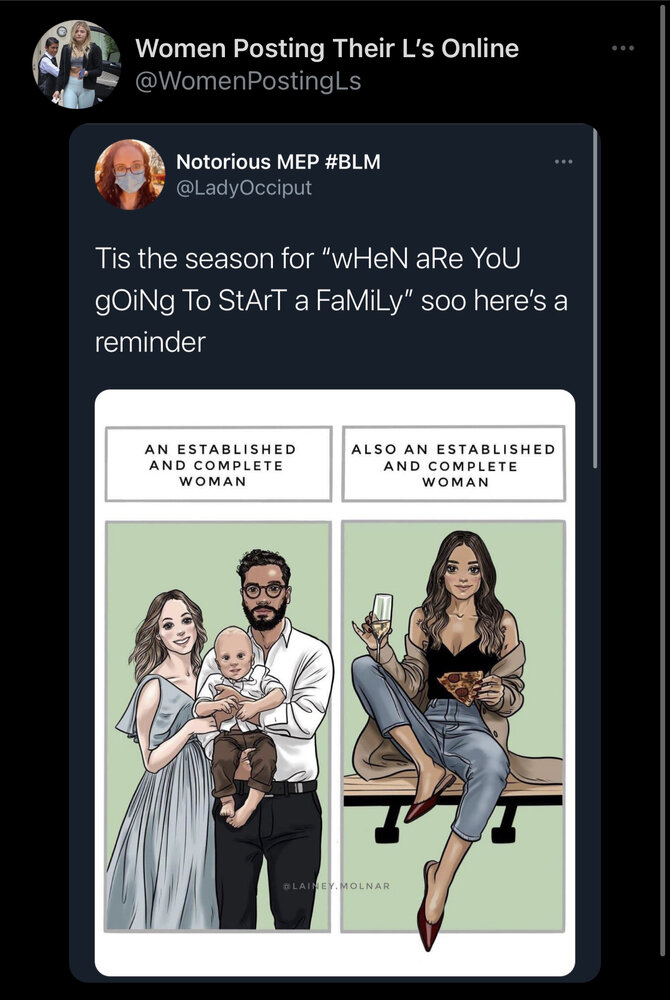Viewport: 670px width, 1000px height.
Task: Open the quoted tweet text about family
Action: 331,300
